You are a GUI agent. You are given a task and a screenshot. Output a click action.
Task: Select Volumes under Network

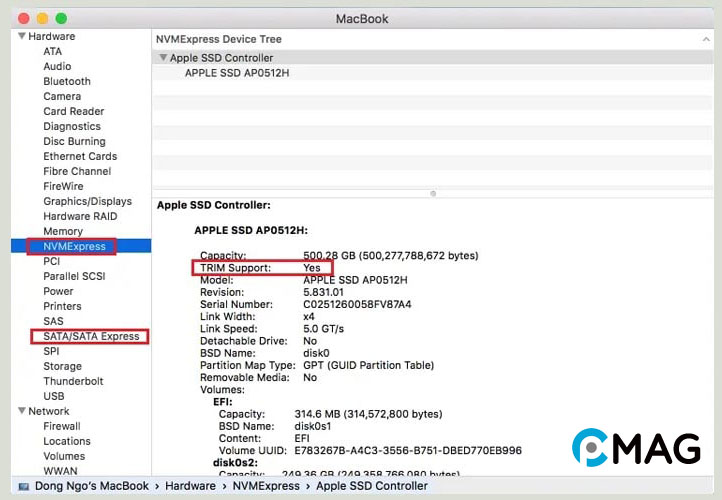(x=64, y=456)
